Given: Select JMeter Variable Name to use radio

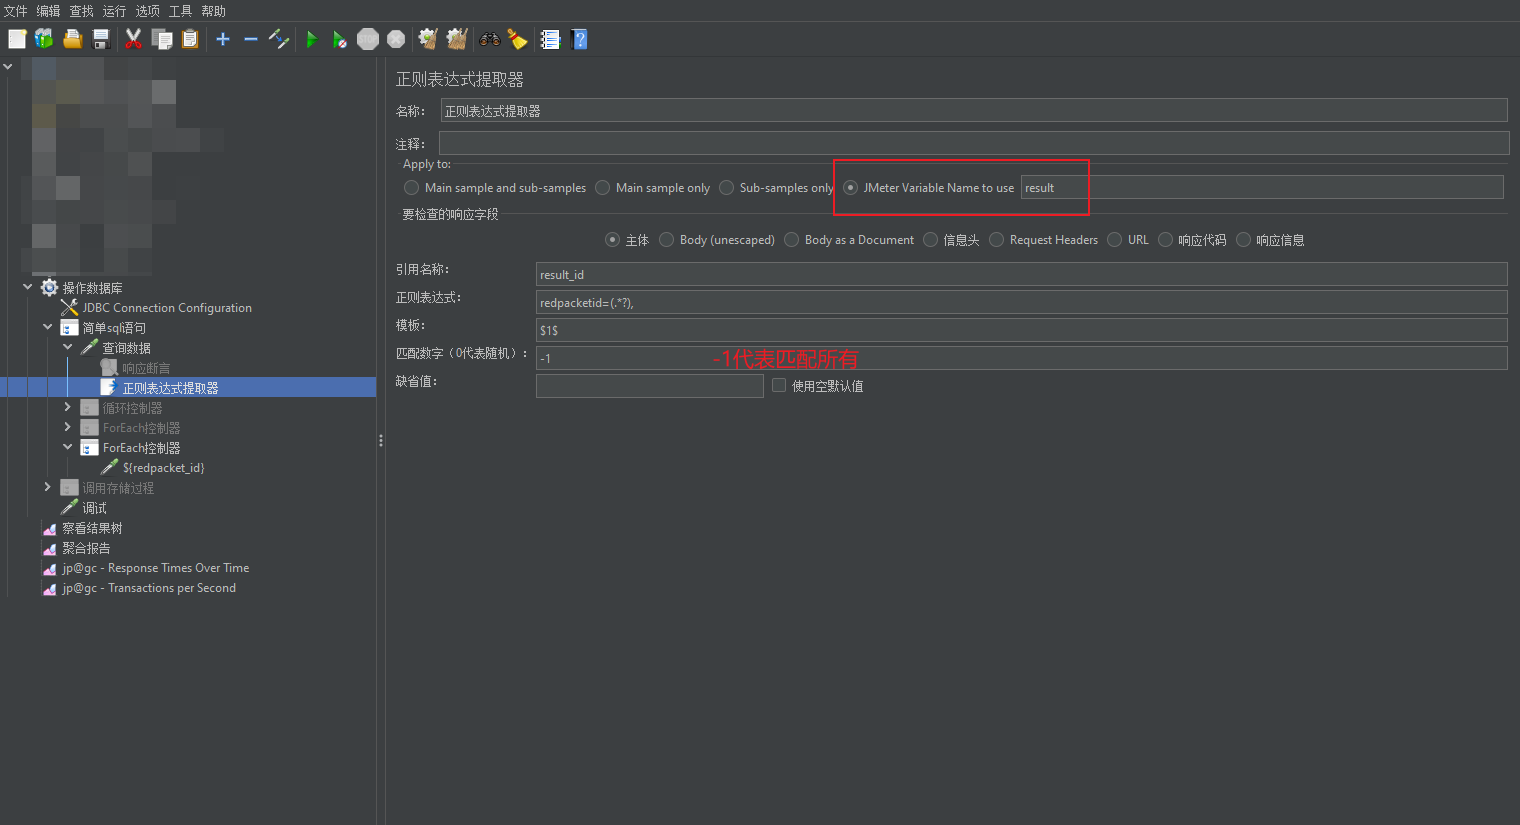Looking at the screenshot, I should (x=850, y=188).
